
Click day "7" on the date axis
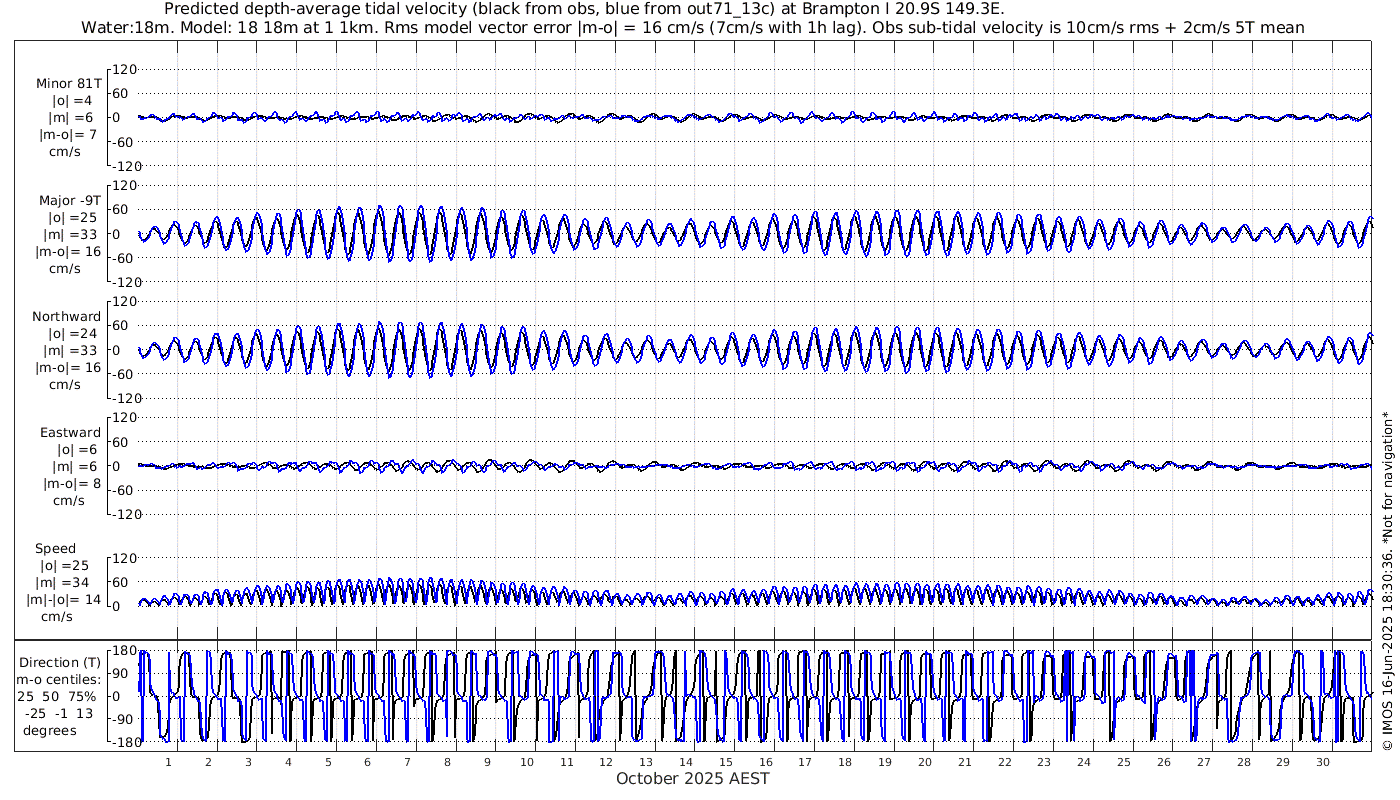[x=407, y=762]
